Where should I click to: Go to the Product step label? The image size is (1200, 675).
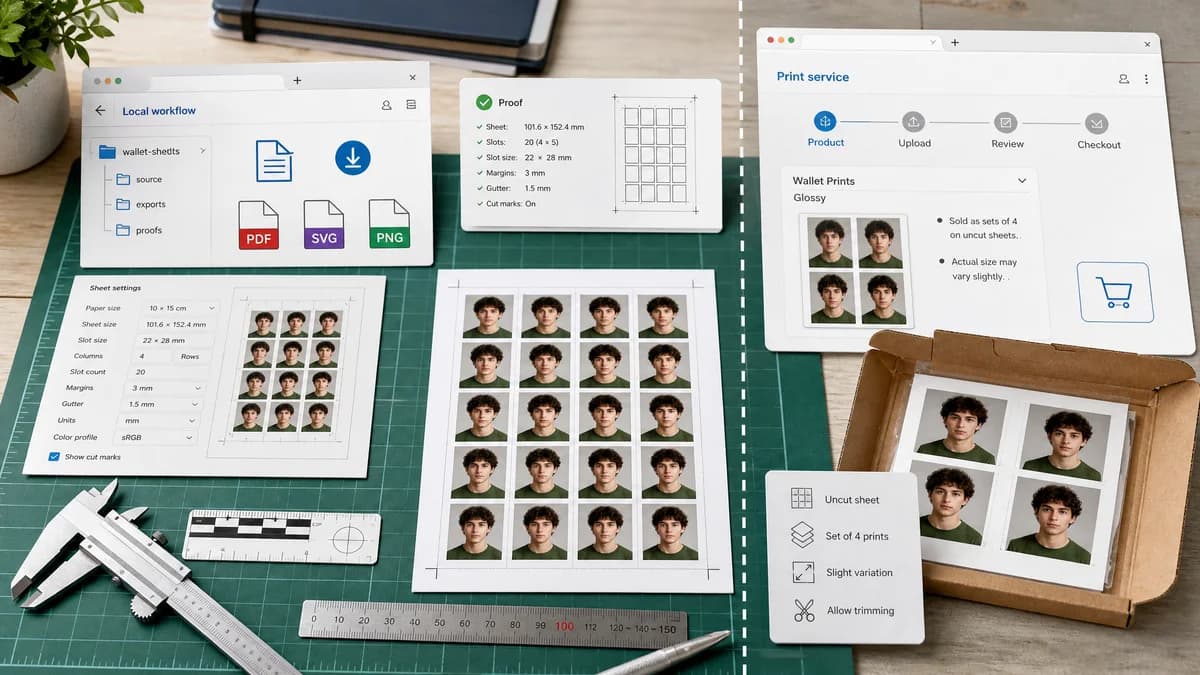826,142
